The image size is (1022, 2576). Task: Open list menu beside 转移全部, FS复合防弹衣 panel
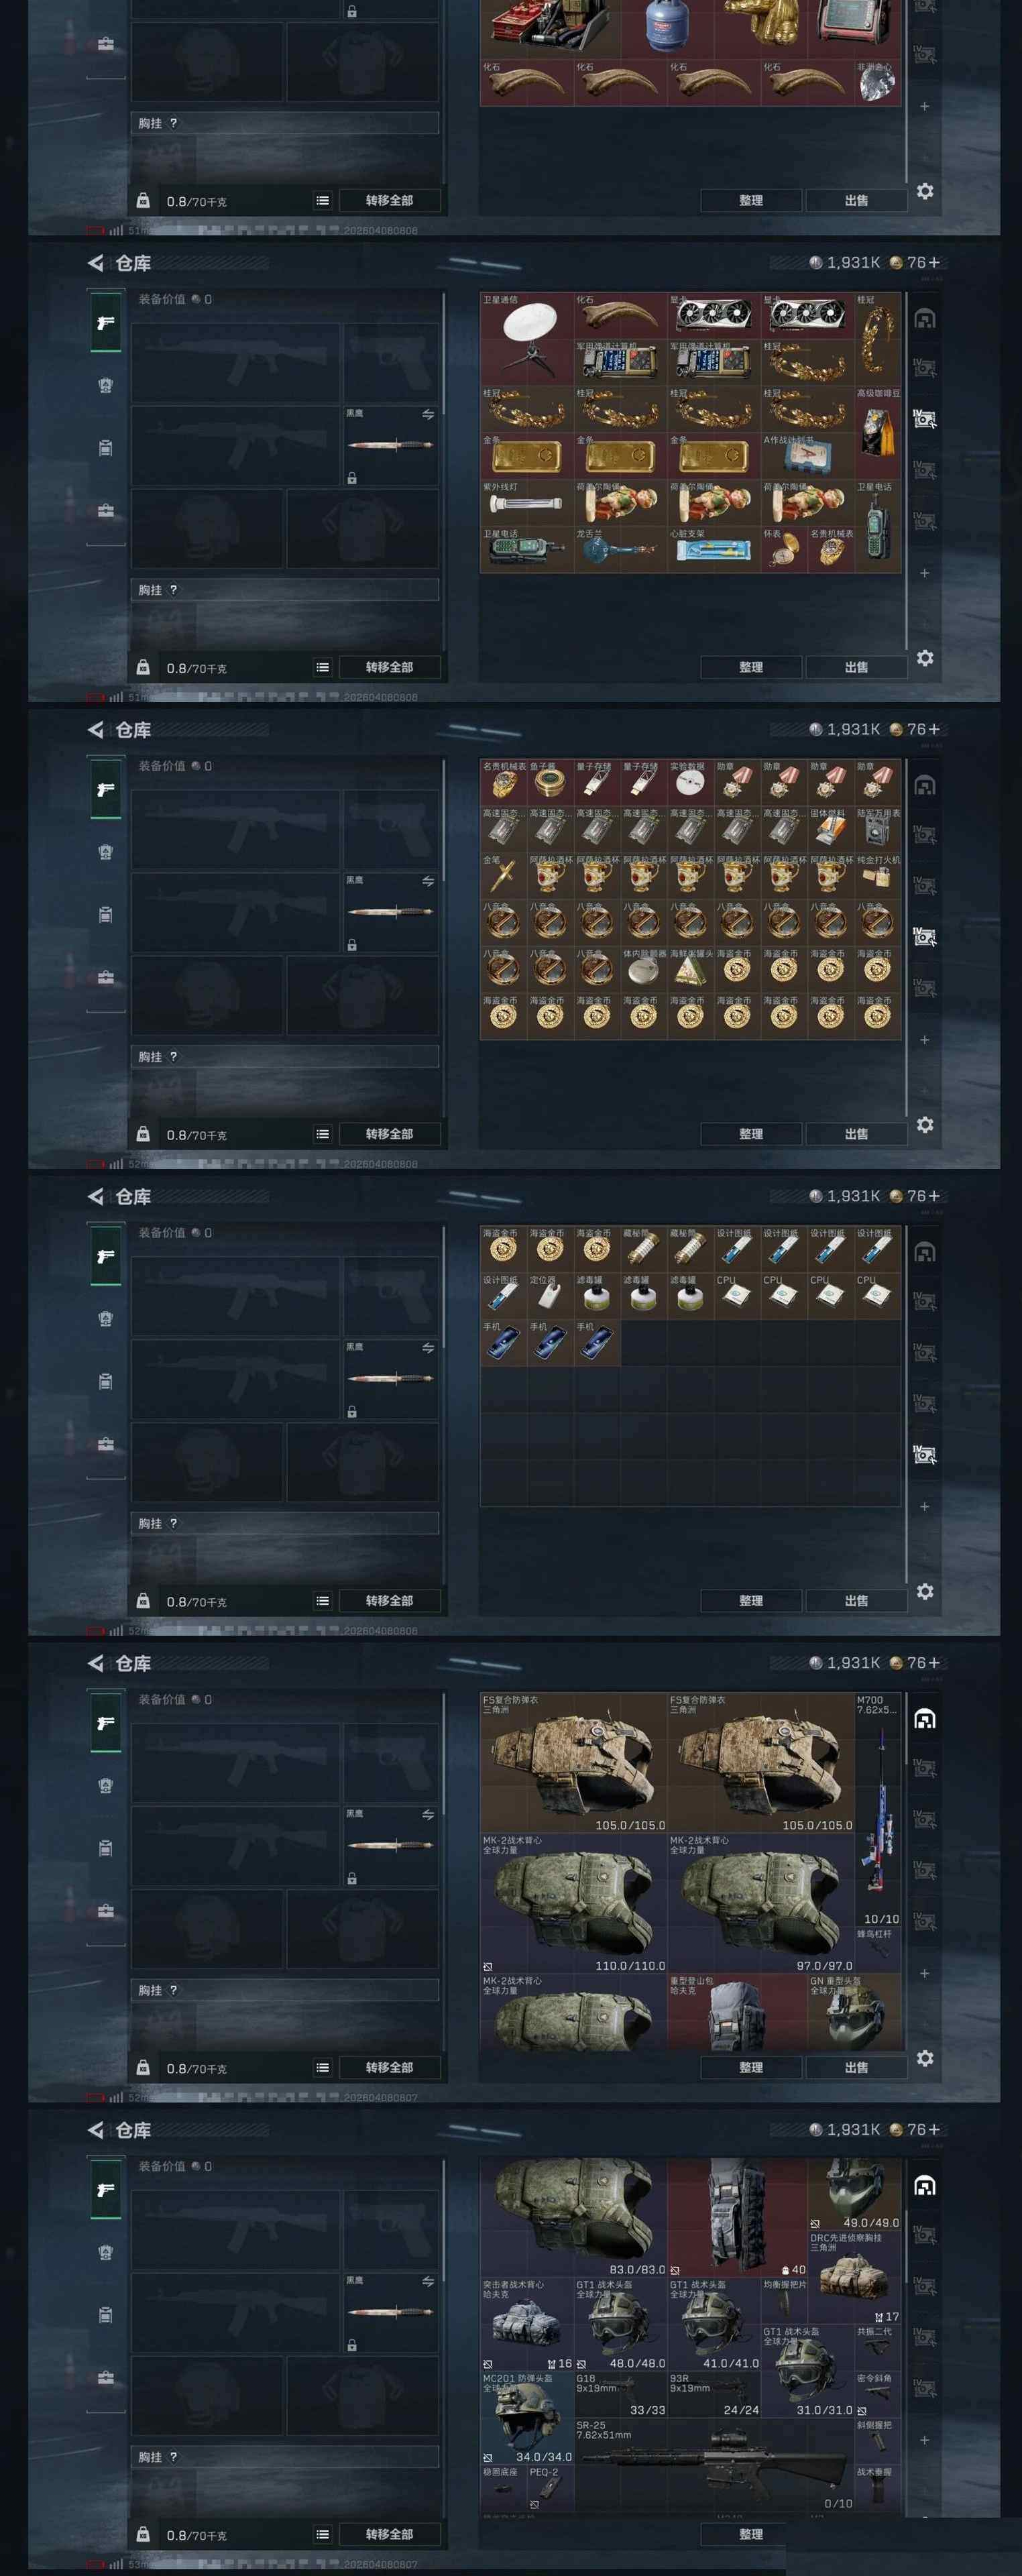point(322,2067)
